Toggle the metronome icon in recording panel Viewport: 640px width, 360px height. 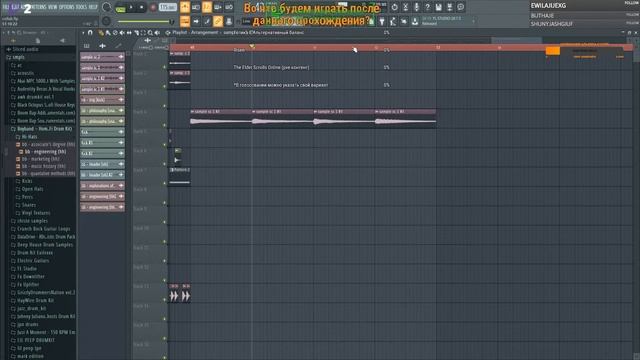coord(185,7)
